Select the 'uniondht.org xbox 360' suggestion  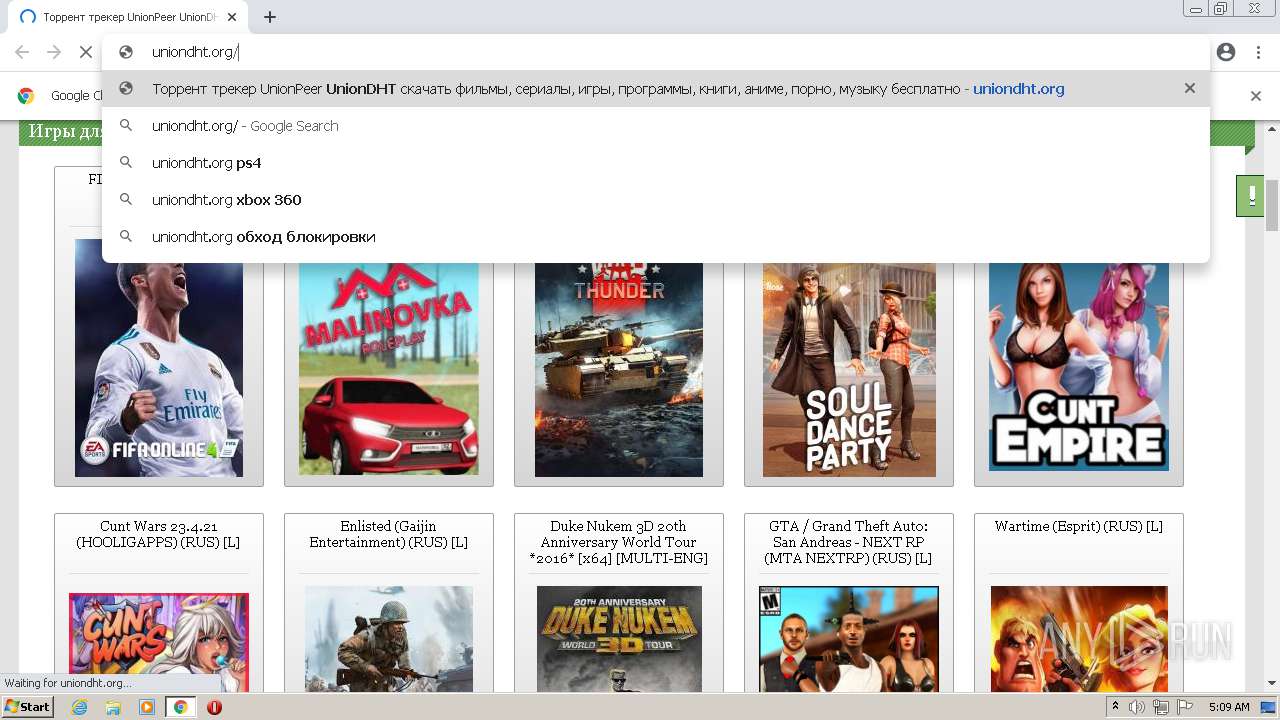(x=655, y=200)
